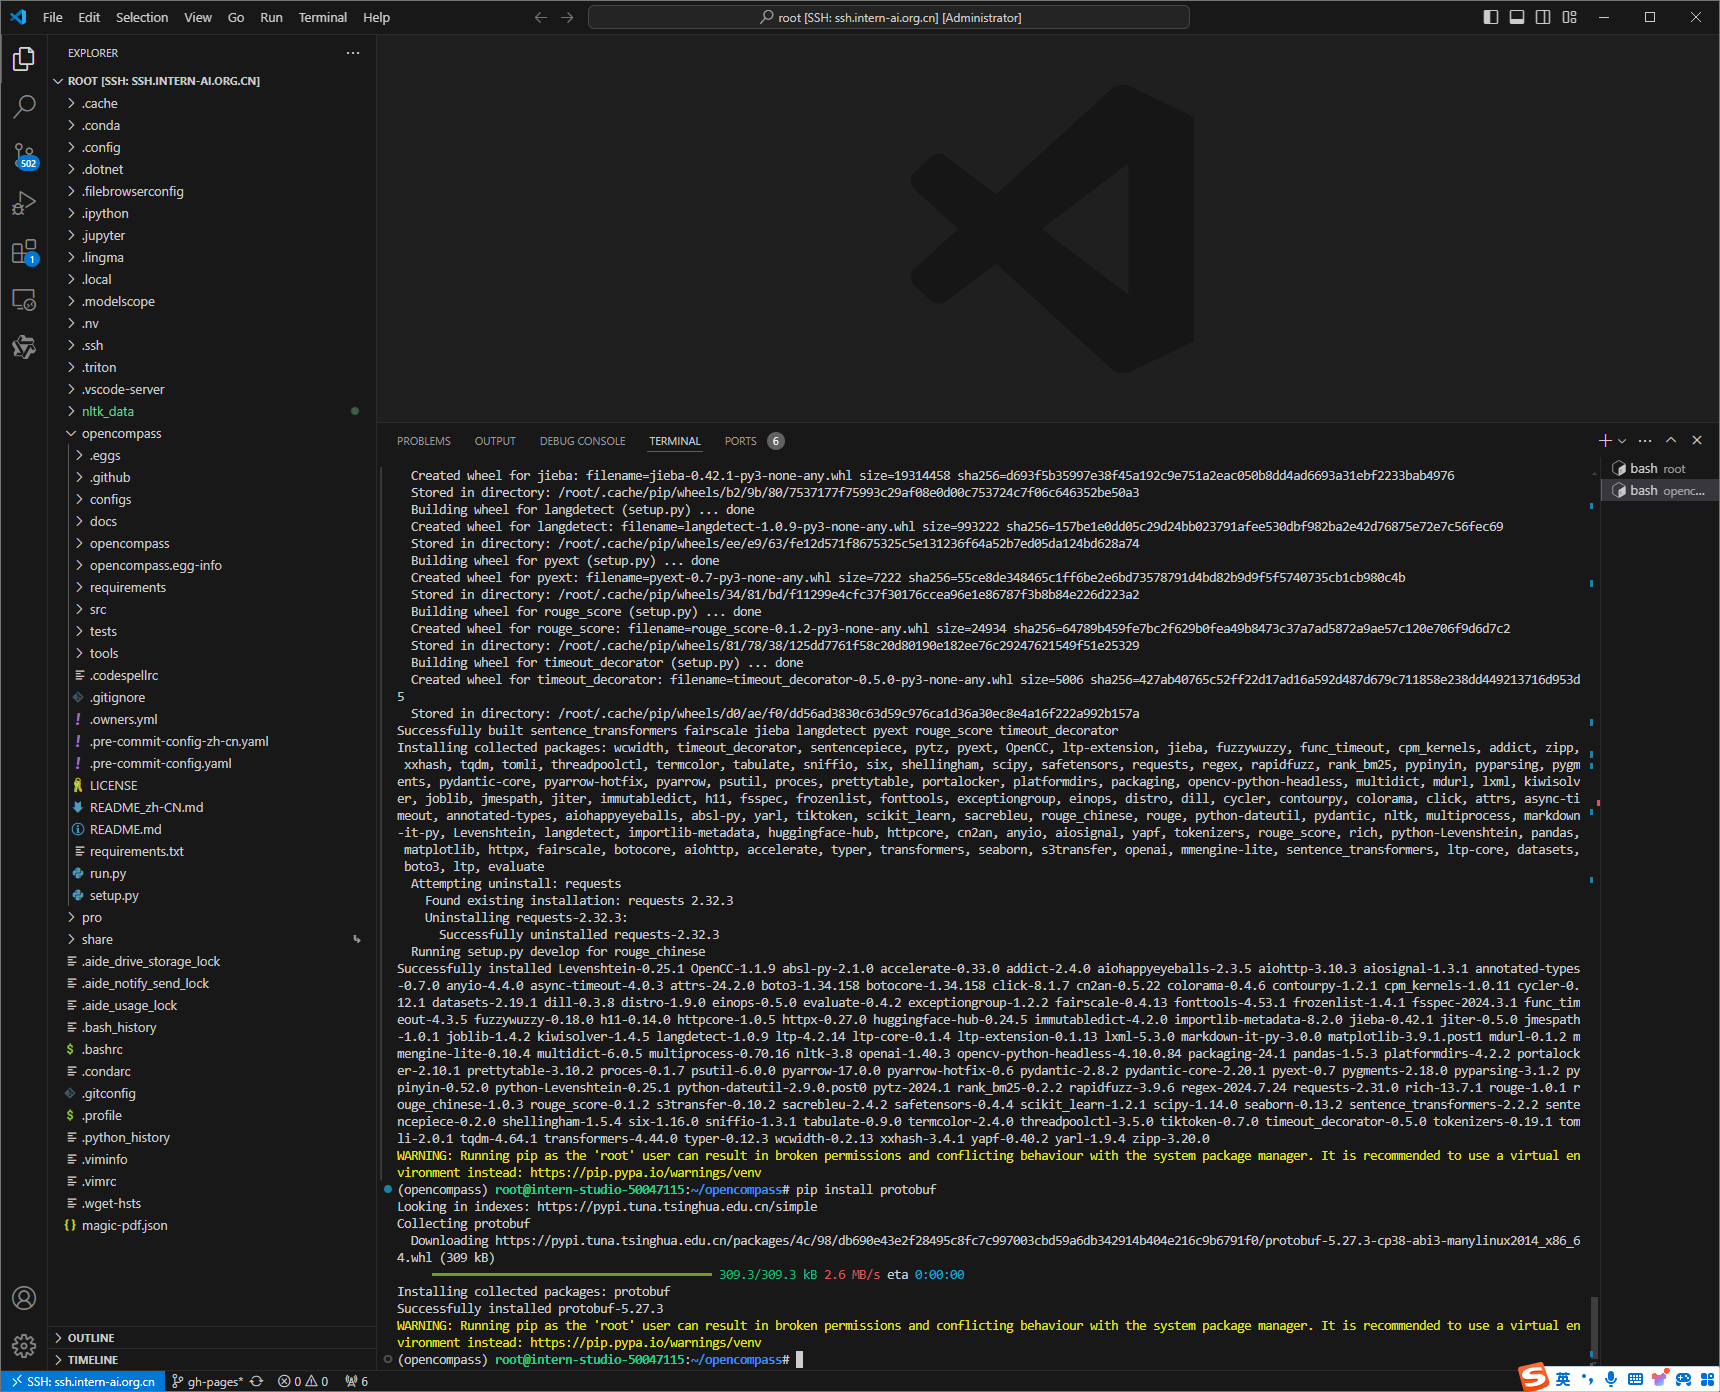Image resolution: width=1720 pixels, height=1392 pixels.
Task: Toggle the panel layout icon
Action: point(1517,17)
